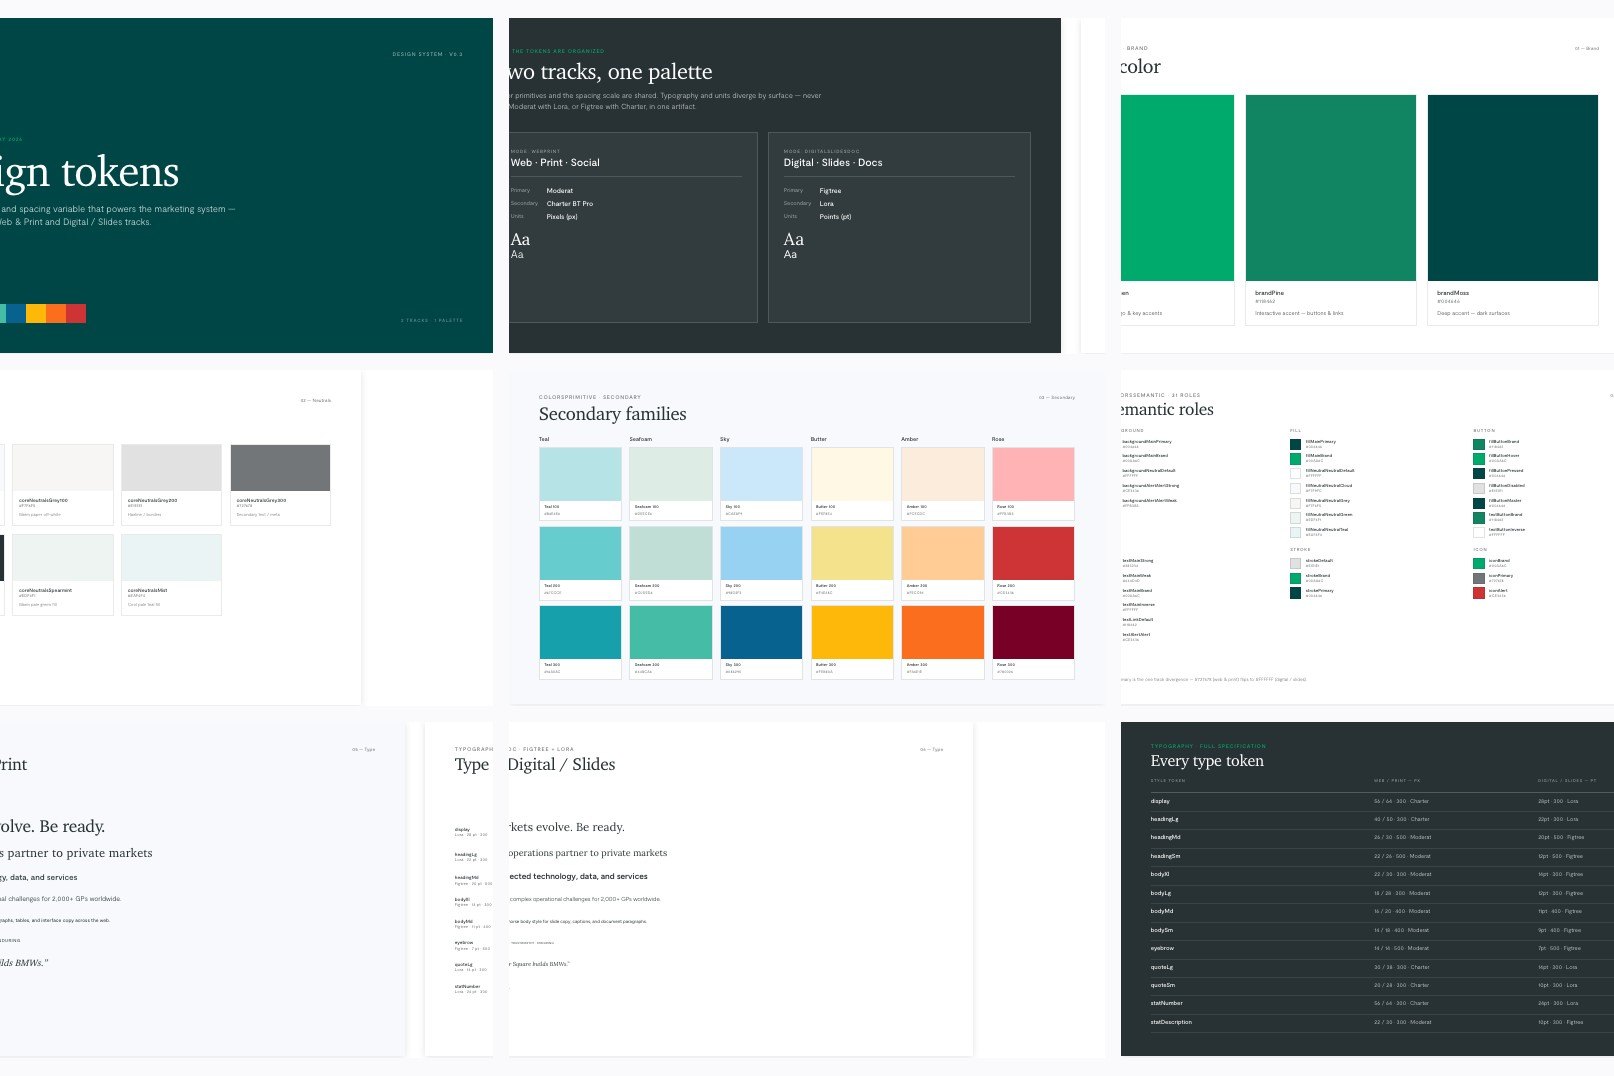Select the coreNeutralsGrey300 swatch
This screenshot has height=1076, width=1614.
point(280,468)
